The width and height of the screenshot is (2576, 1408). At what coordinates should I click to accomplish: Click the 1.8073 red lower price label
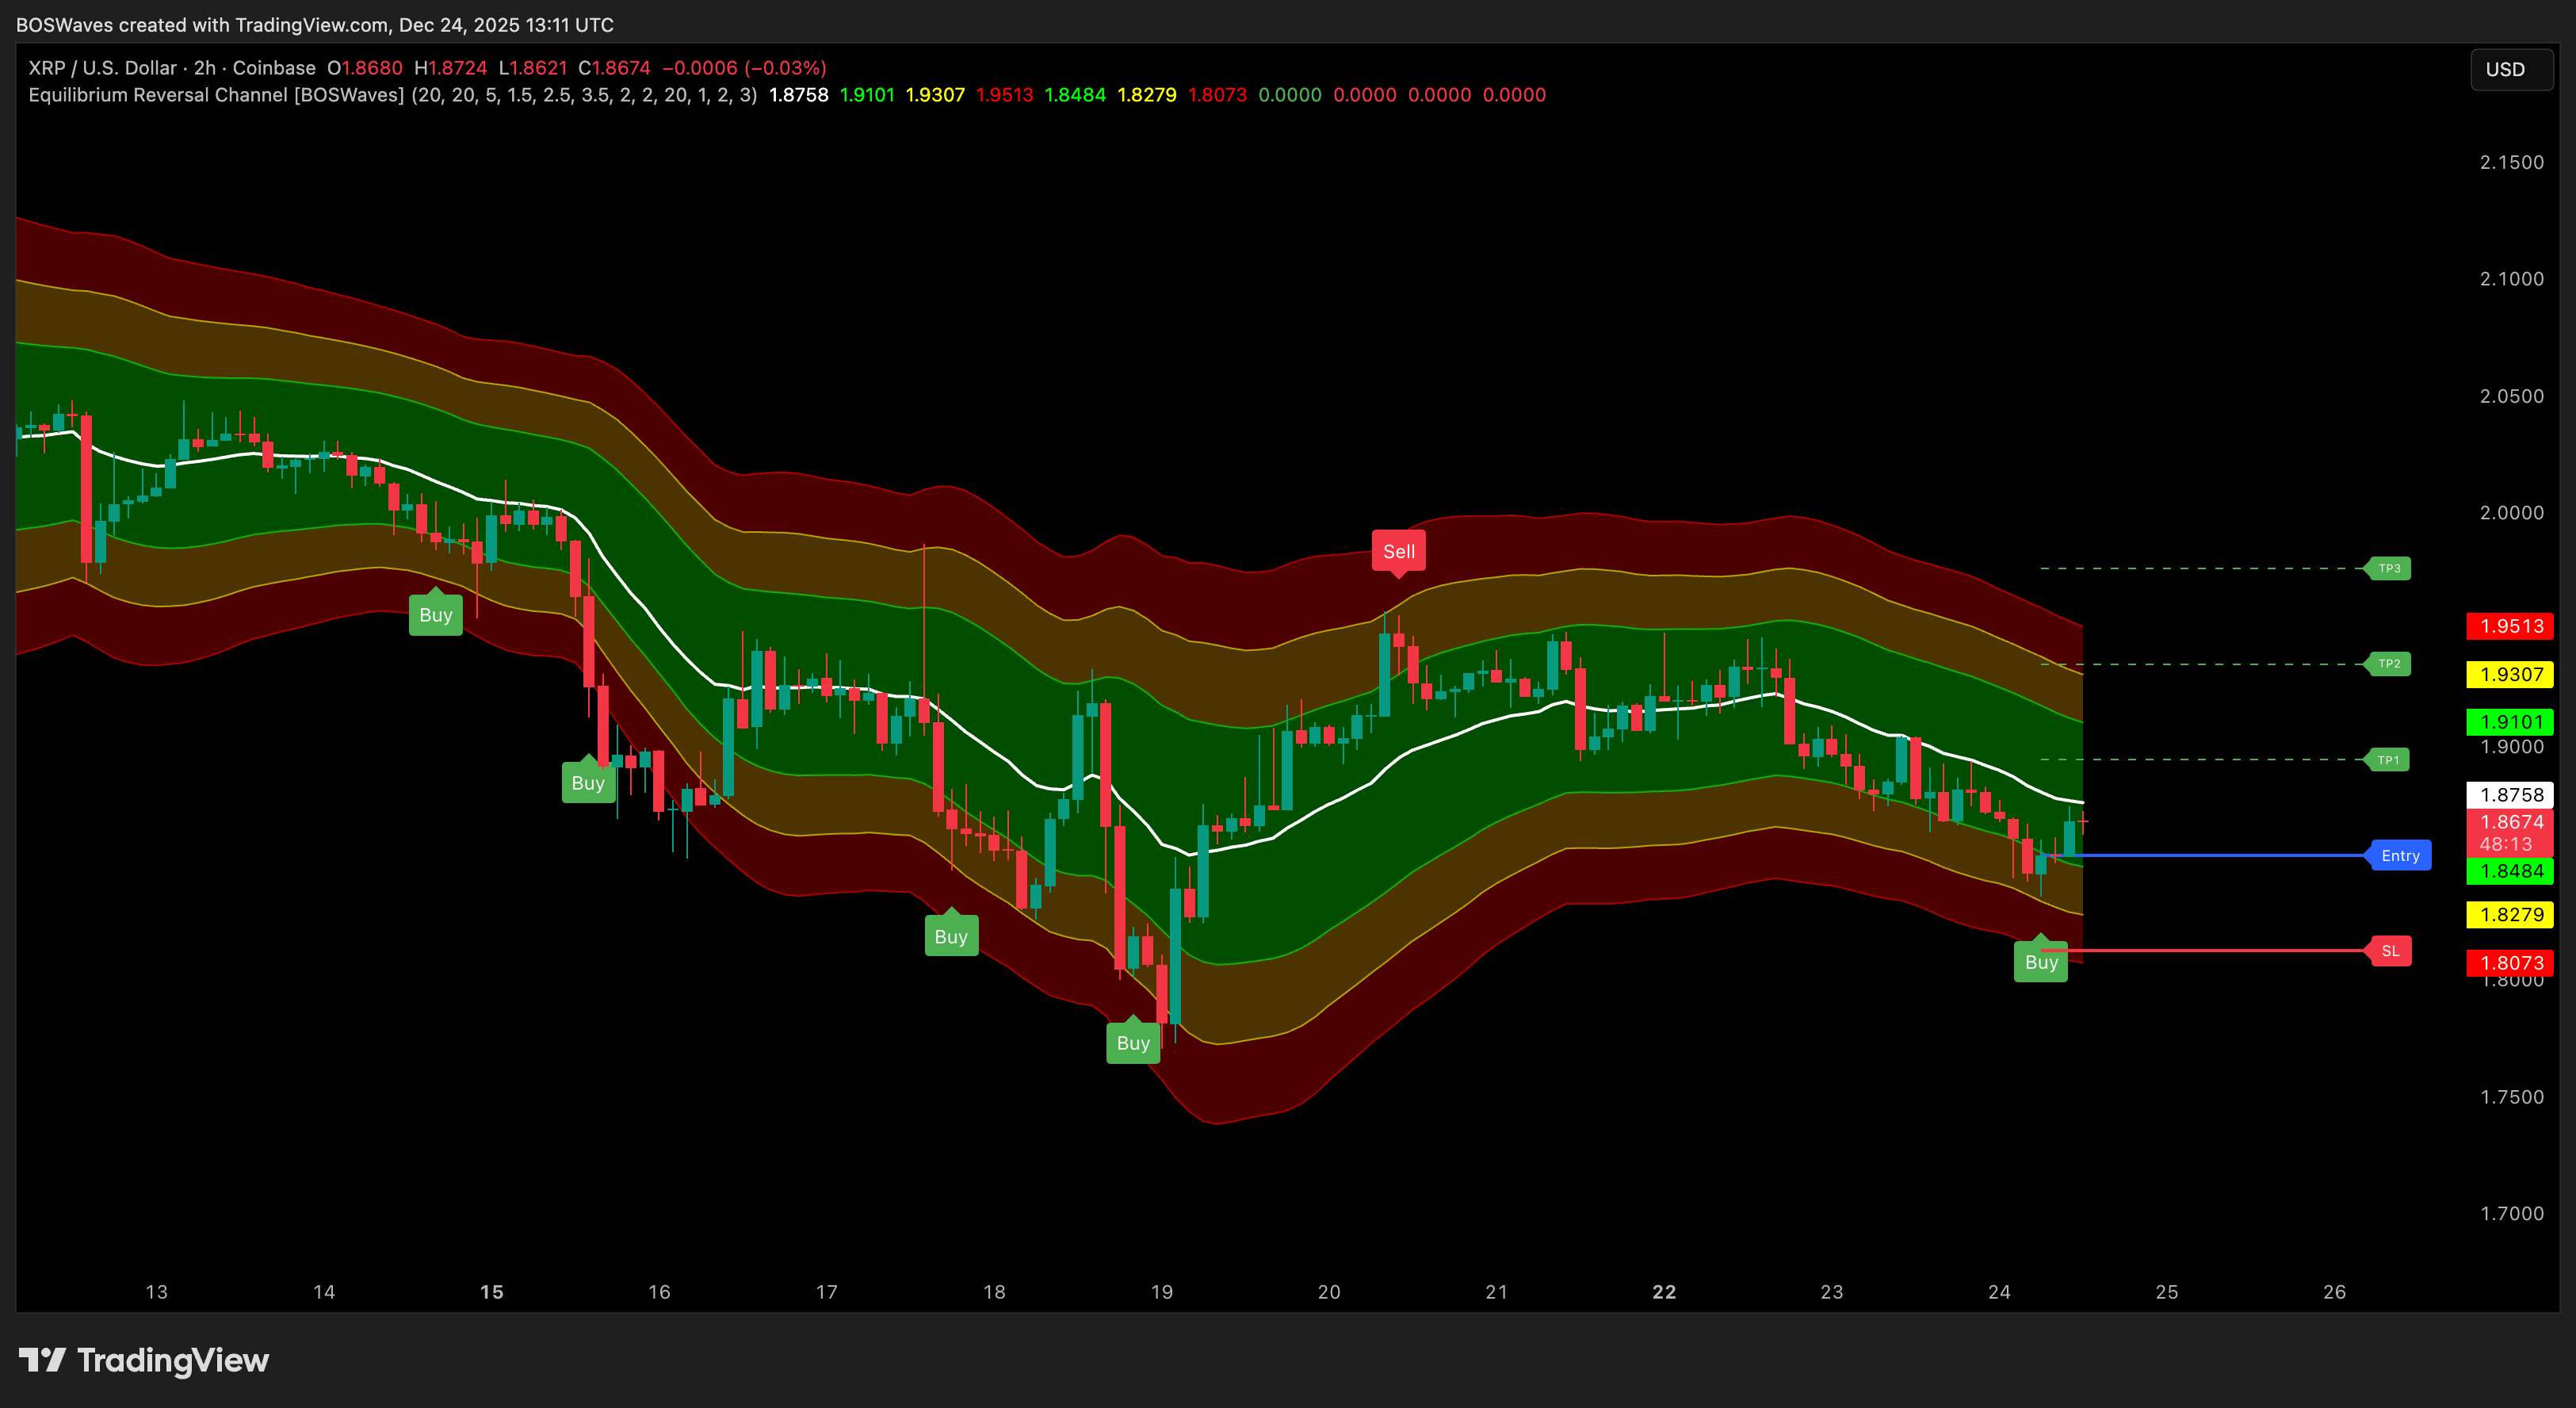[2511, 962]
